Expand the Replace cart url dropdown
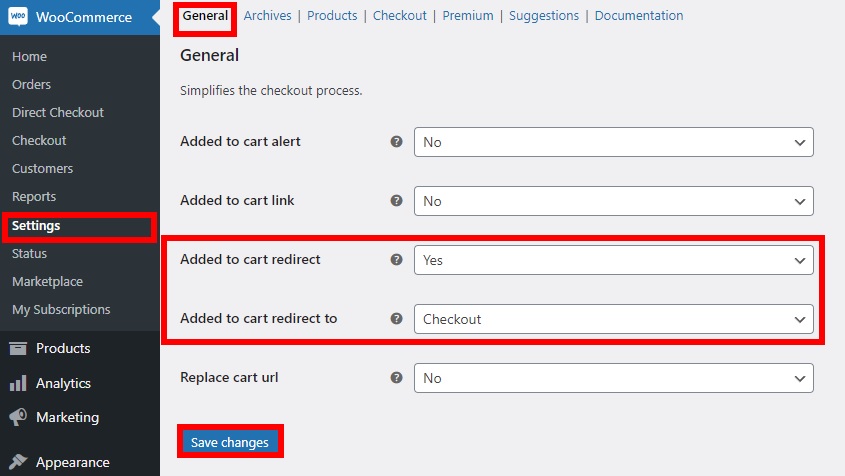Screen dimensions: 845x476 click(614, 378)
